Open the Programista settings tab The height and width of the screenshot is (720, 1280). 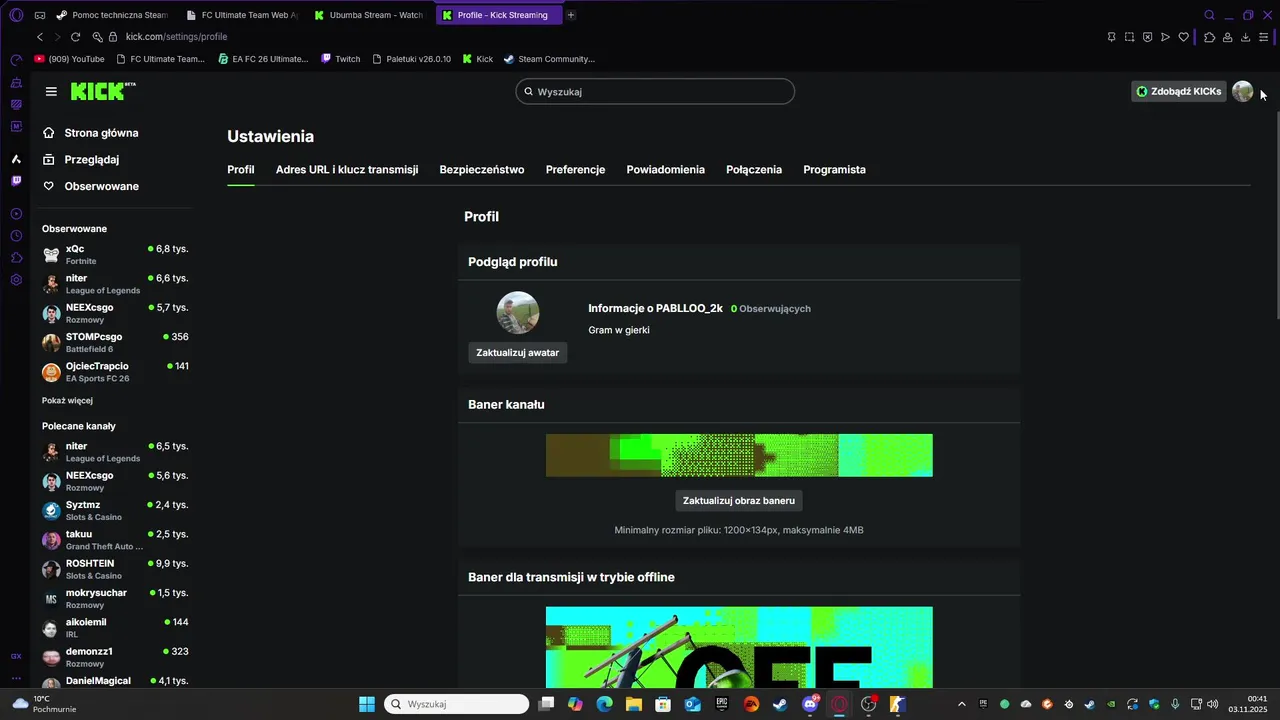pos(834,169)
